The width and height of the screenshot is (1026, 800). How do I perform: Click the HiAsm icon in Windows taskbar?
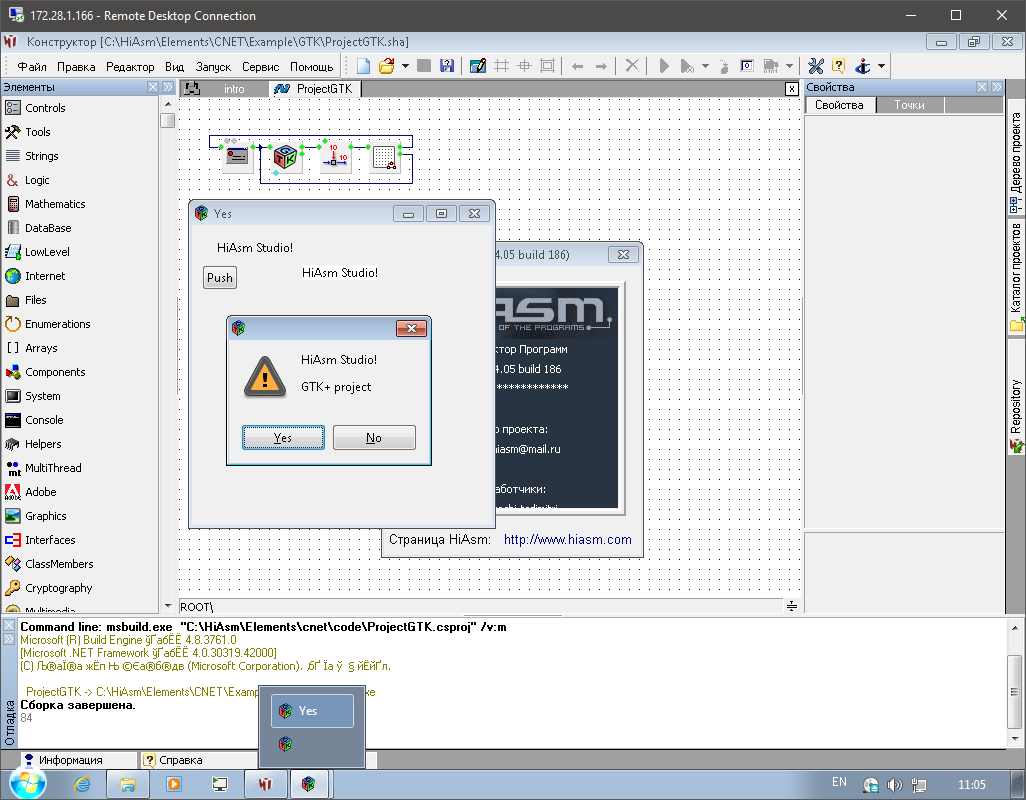click(265, 784)
